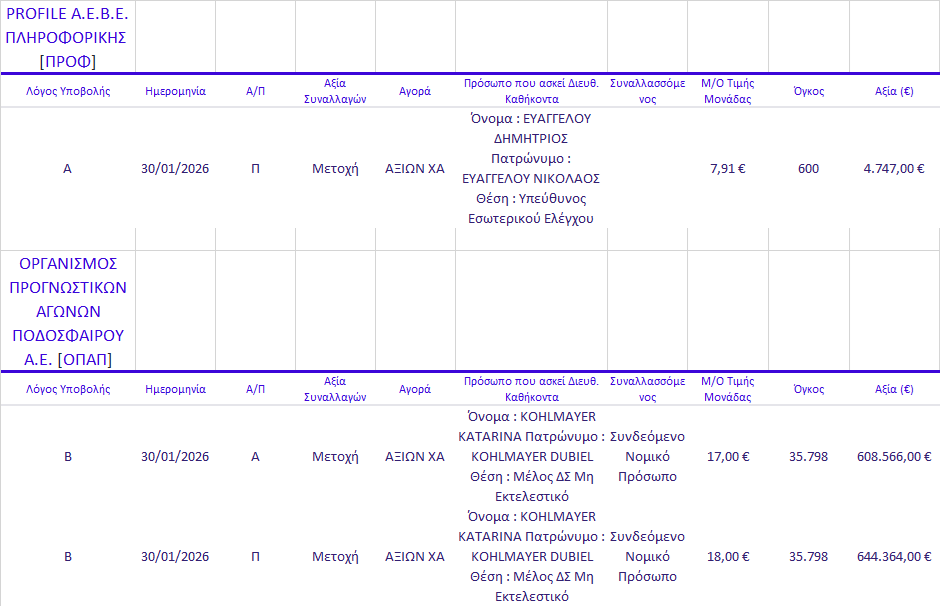Image resolution: width=940 pixels, height=606 pixels.
Task: Click 'Αξία (€)' header in ΟΠΑΠ table
Action: click(x=894, y=389)
